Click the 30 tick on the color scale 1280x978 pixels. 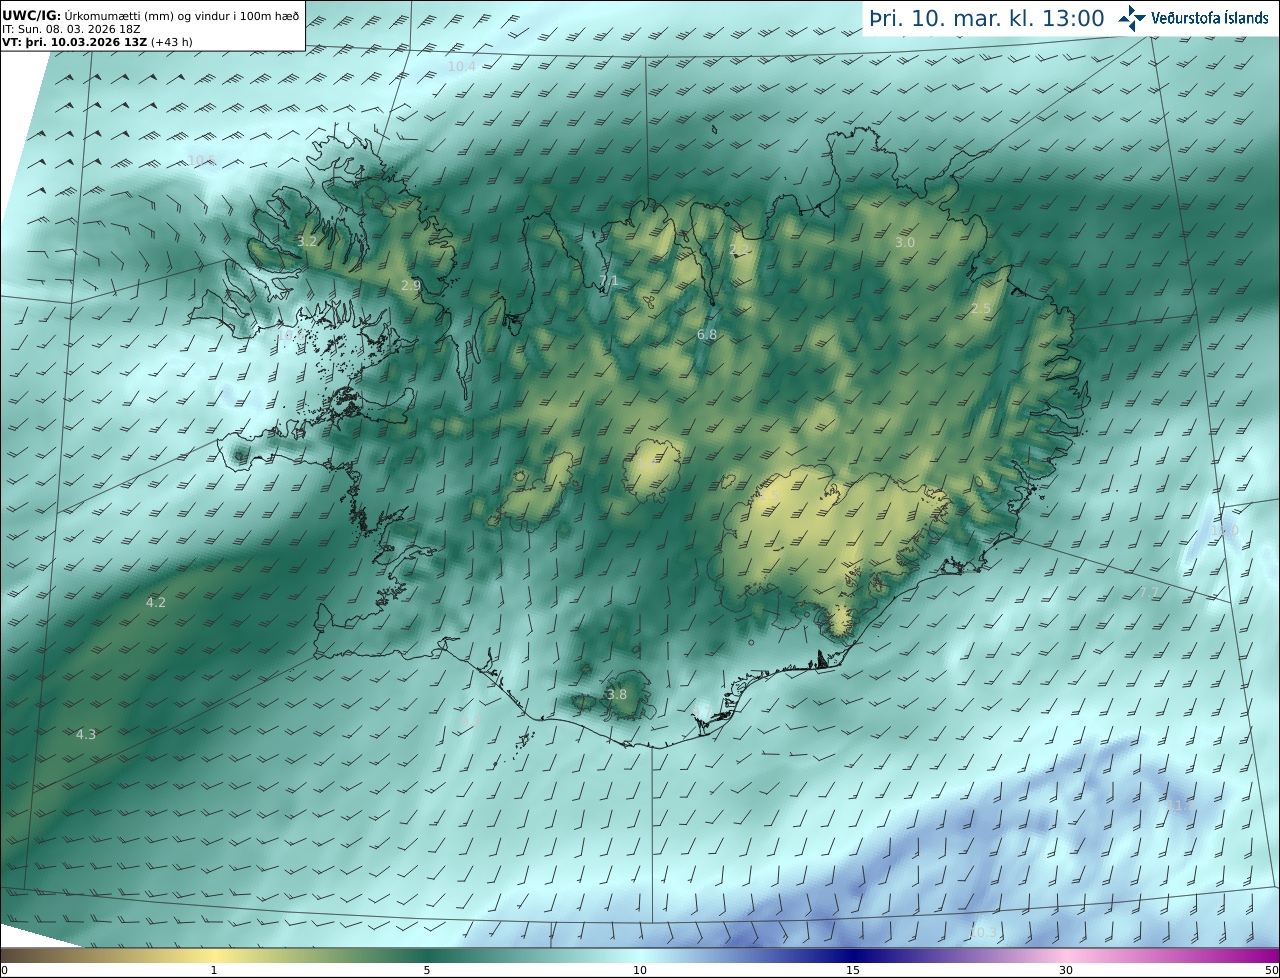pos(1066,970)
